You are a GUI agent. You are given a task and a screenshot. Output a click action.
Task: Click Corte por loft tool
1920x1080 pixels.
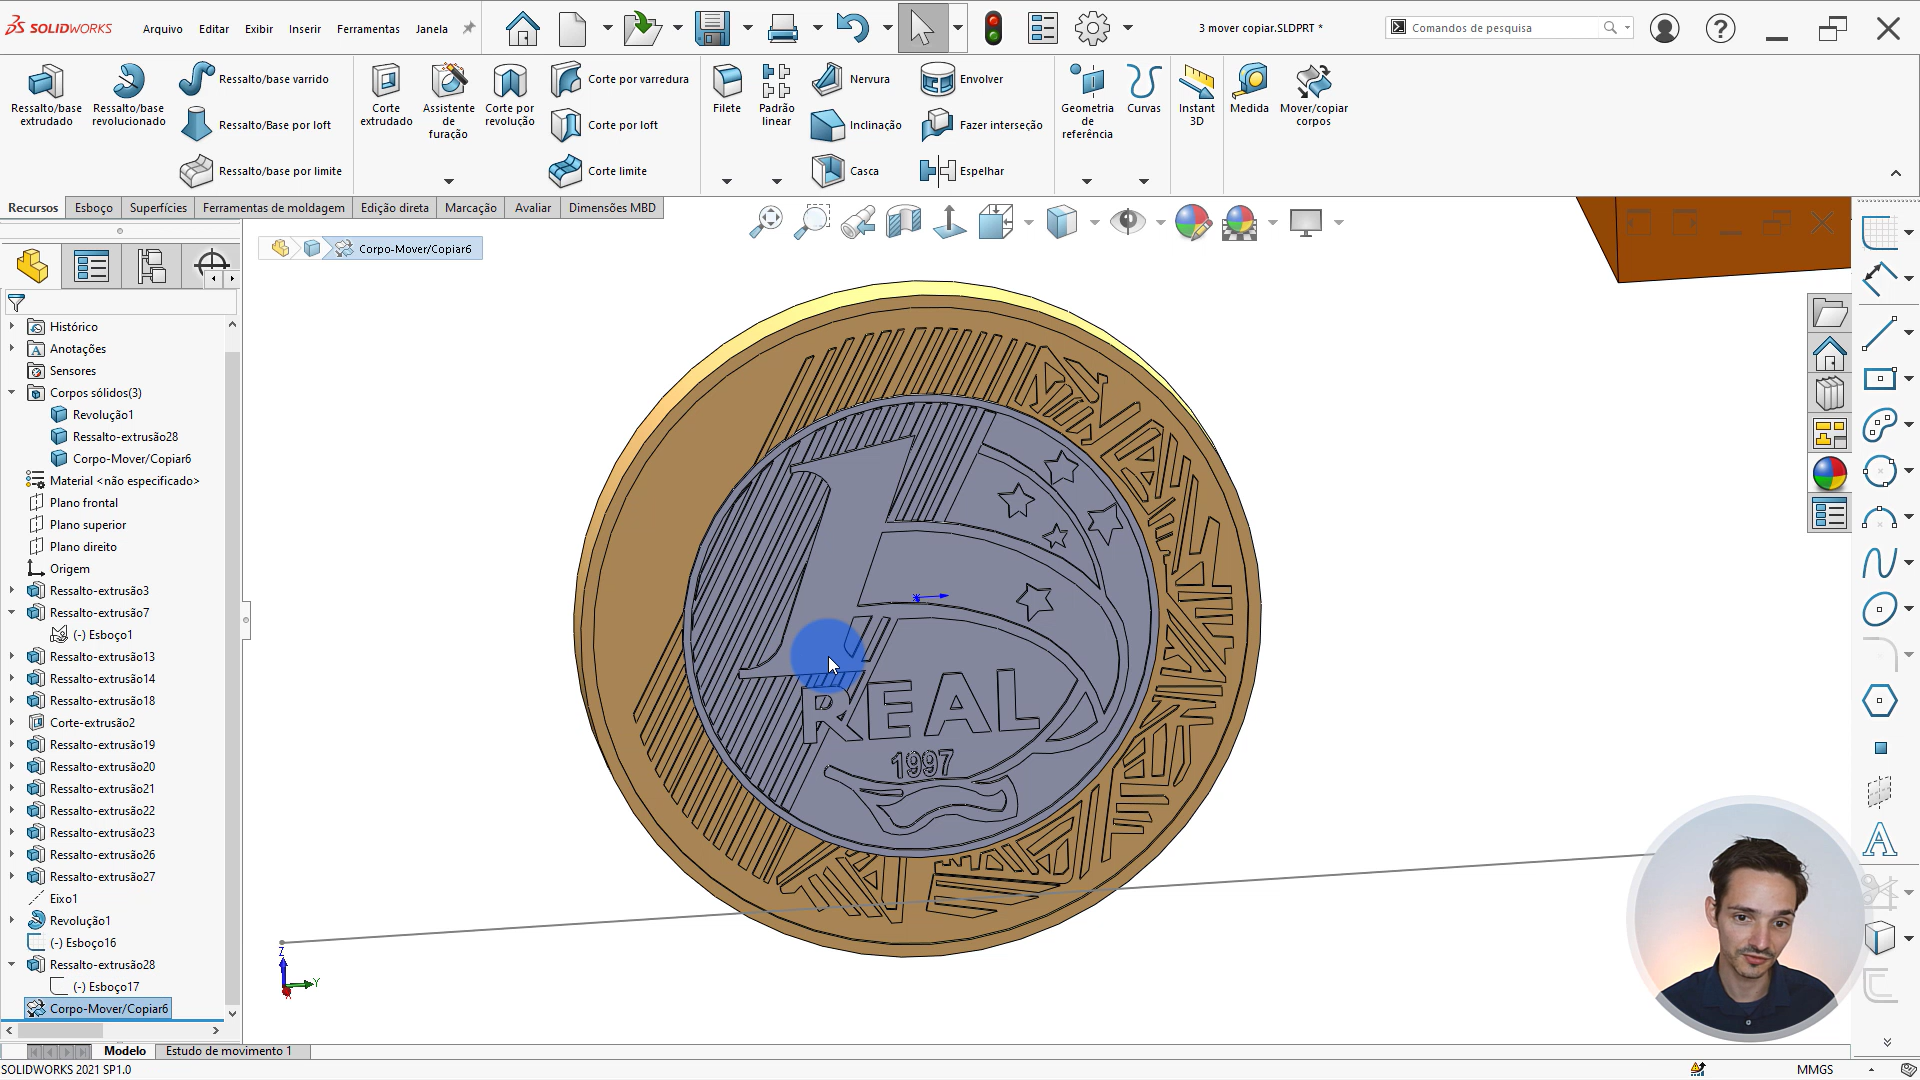point(605,125)
